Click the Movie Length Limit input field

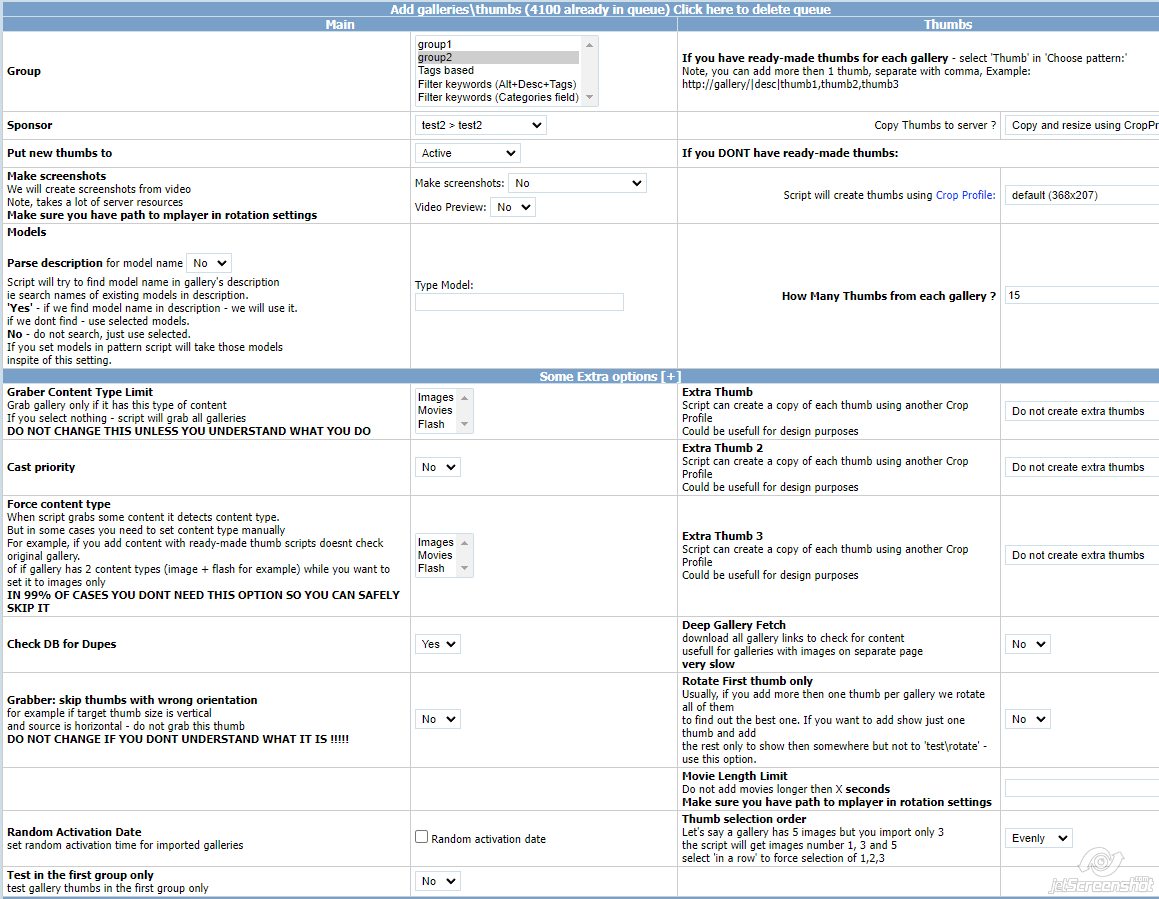click(x=1082, y=789)
